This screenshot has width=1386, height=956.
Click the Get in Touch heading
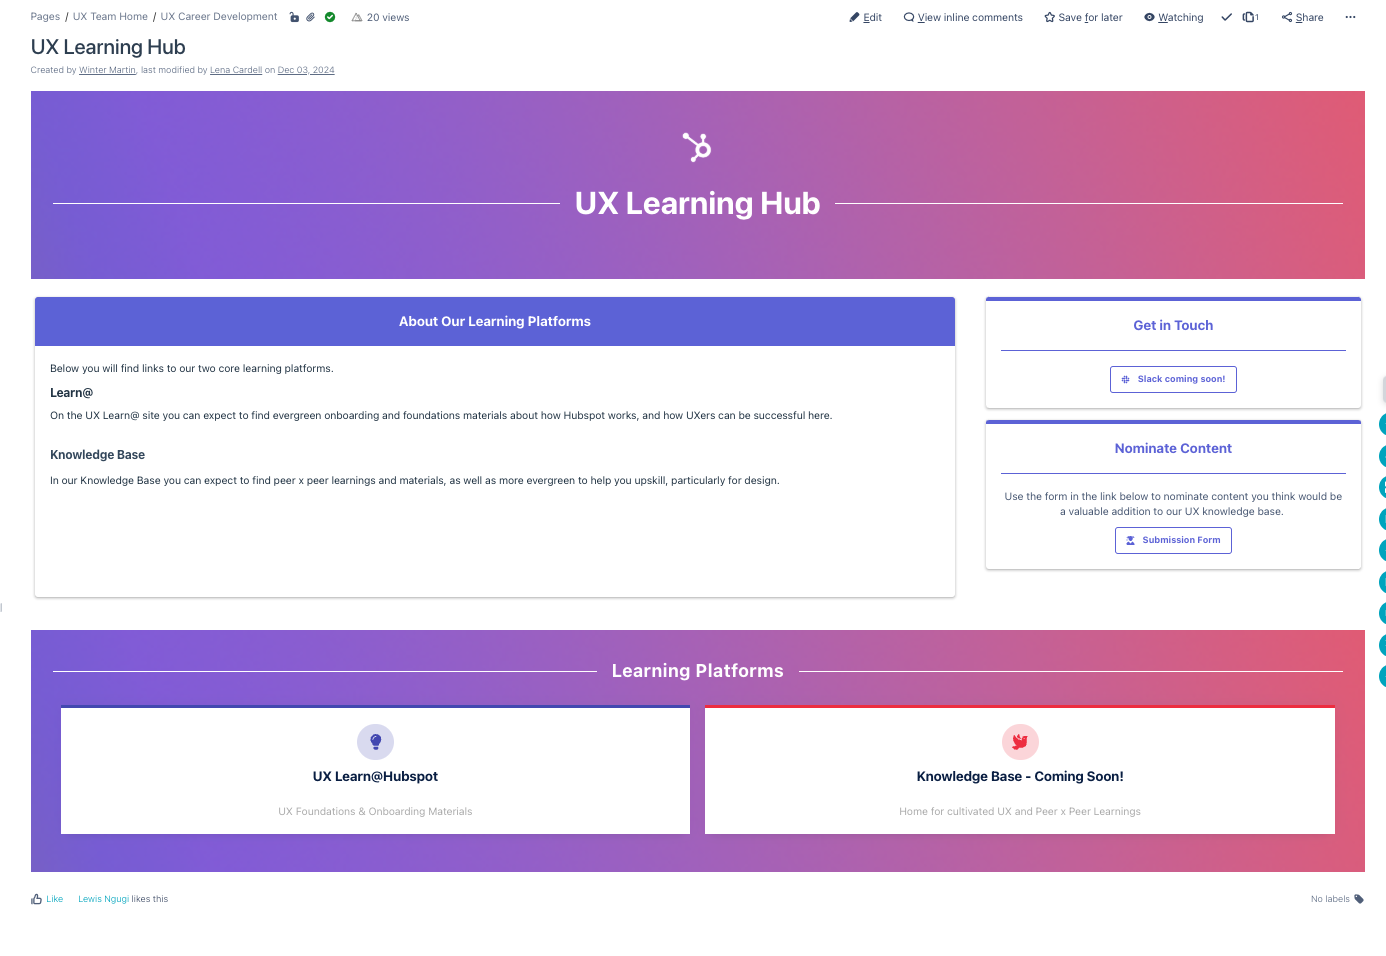click(1173, 325)
